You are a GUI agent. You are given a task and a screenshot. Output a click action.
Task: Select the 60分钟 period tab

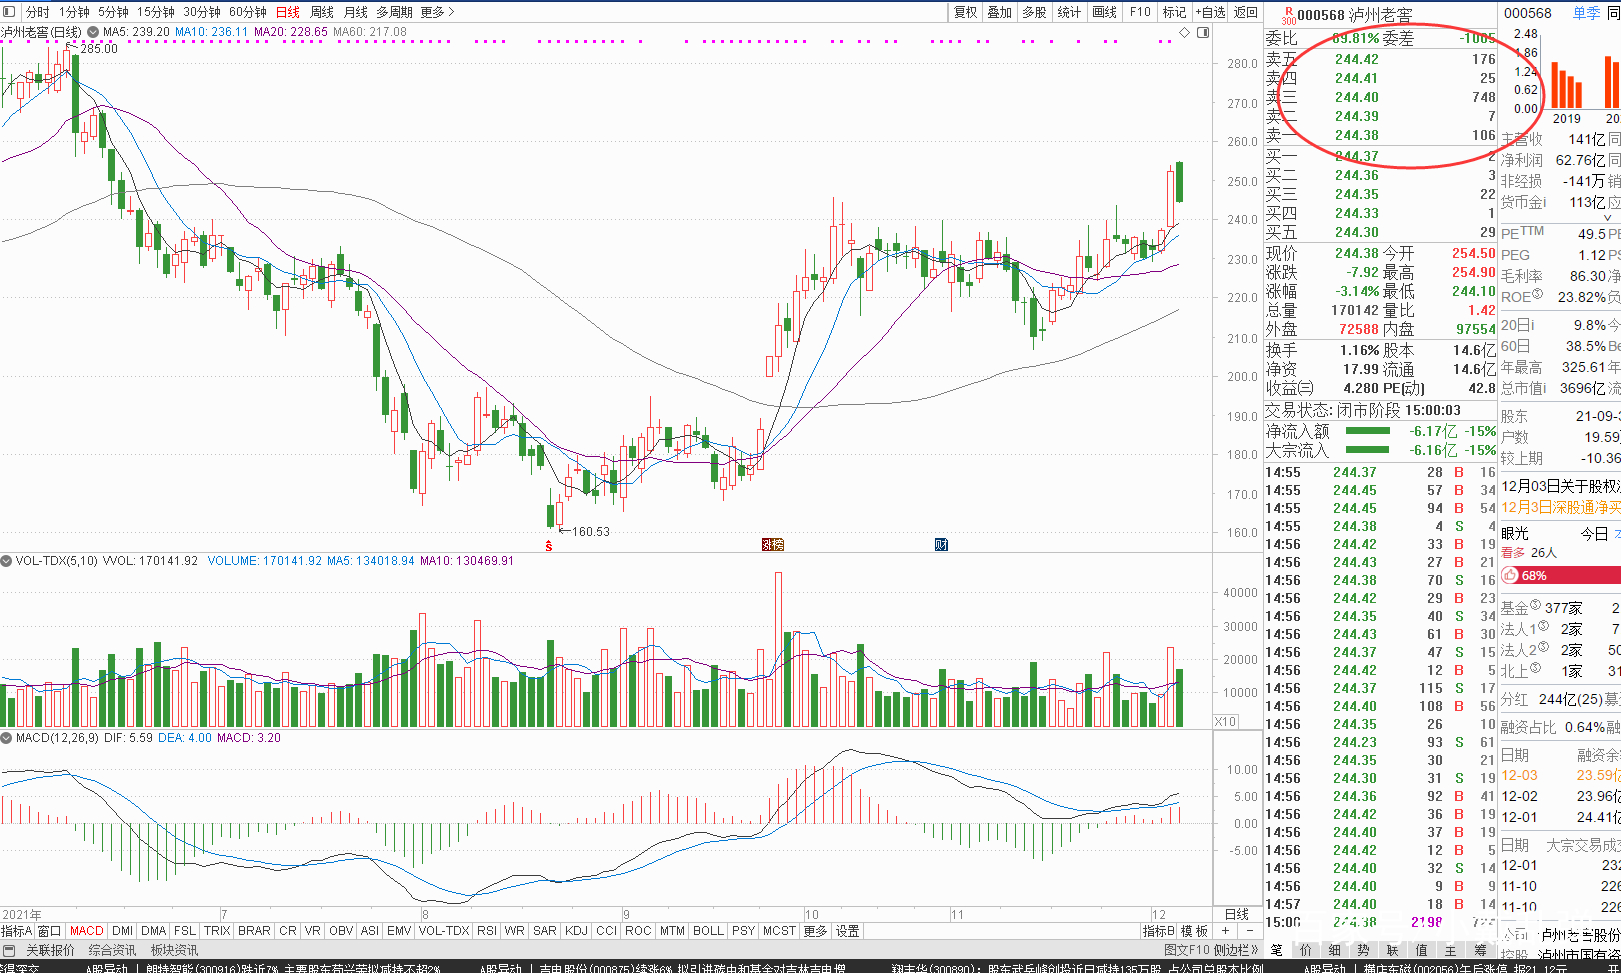click(x=248, y=12)
